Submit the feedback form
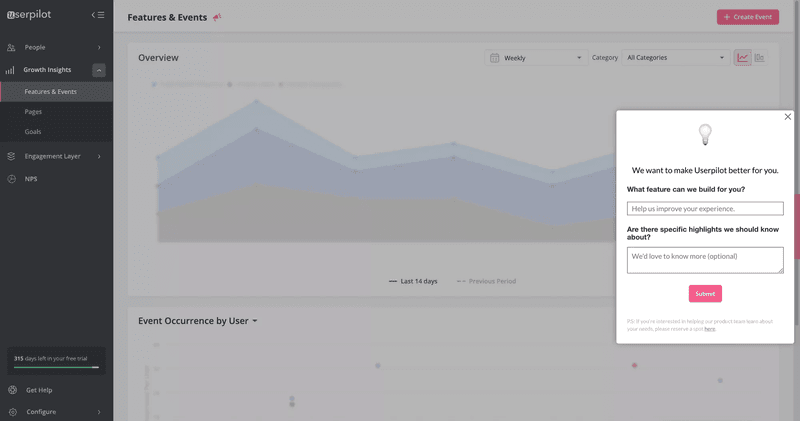Image resolution: width=800 pixels, height=421 pixels. coord(705,294)
